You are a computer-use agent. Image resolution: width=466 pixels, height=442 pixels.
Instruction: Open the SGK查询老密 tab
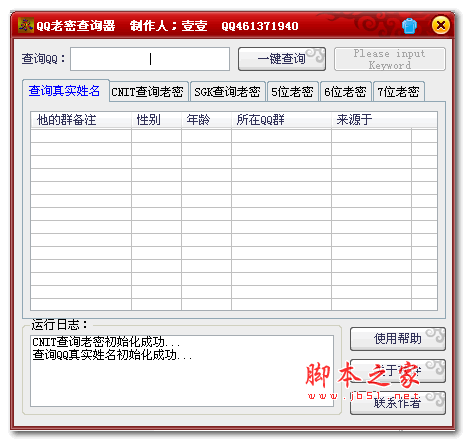228,91
